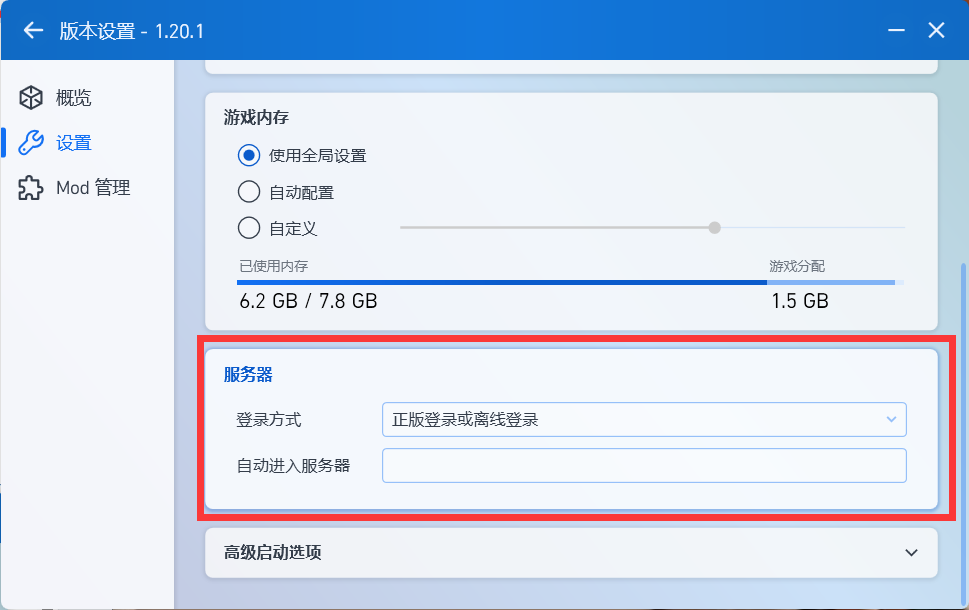
Task: Click the chevron in the login method combo box
Action: (x=891, y=419)
